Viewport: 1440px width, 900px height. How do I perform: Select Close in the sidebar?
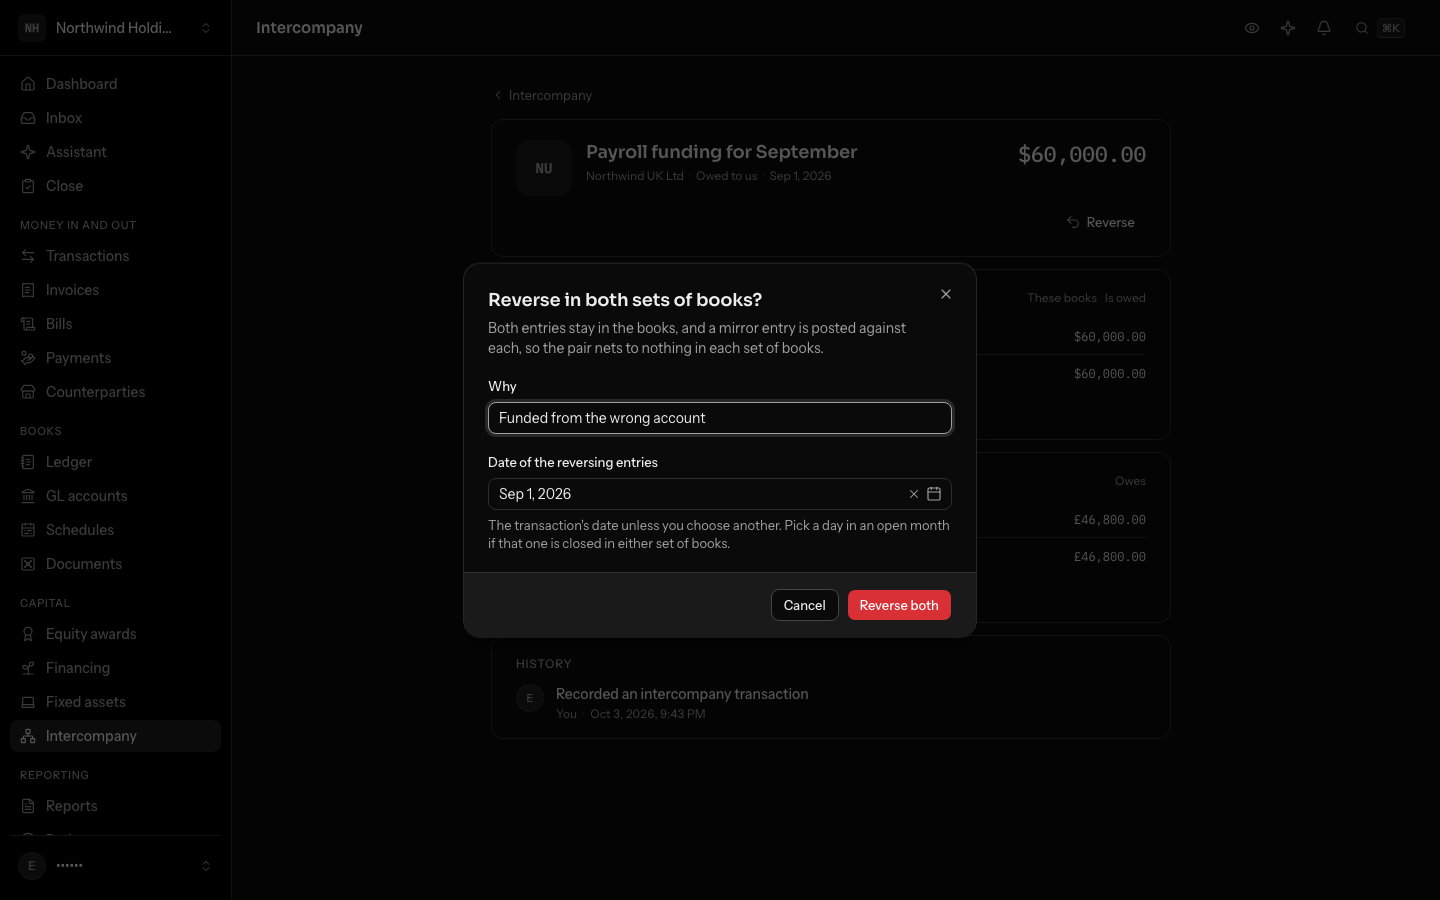(x=116, y=186)
